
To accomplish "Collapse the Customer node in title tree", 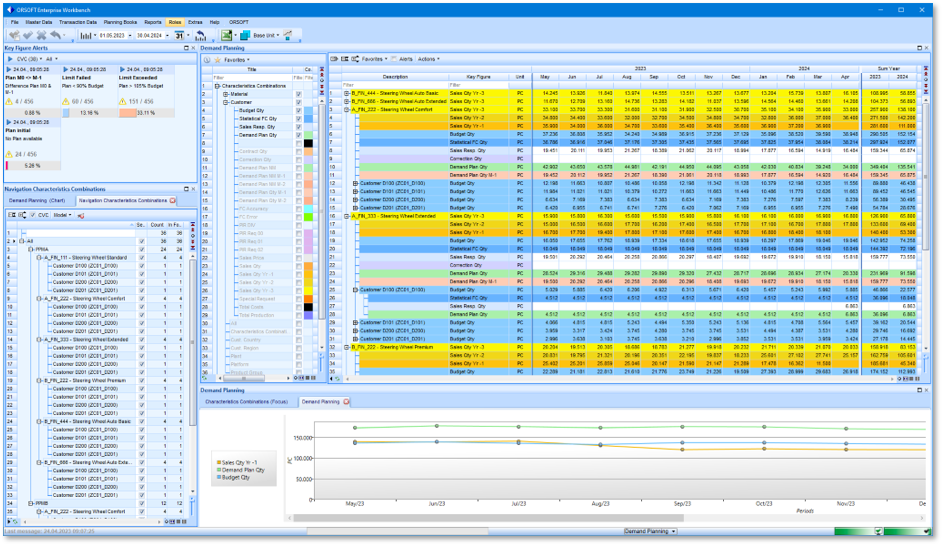I will click(226, 103).
